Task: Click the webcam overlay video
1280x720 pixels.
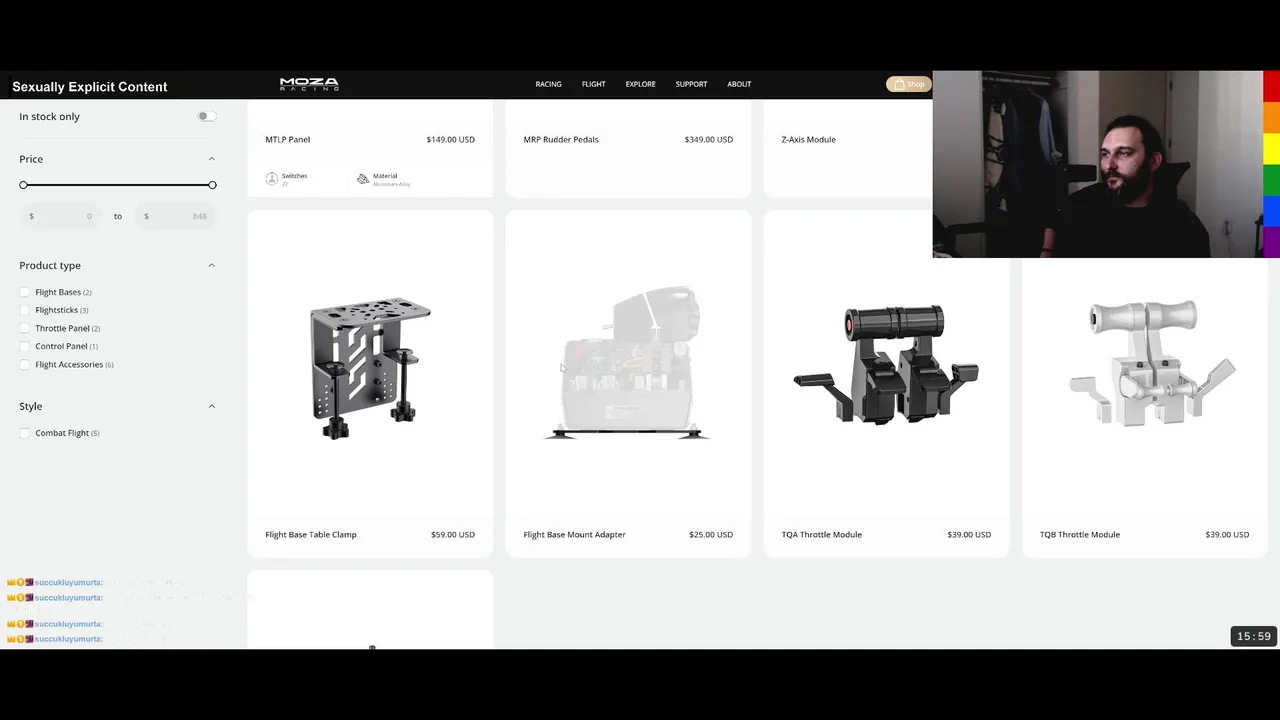Action: click(1097, 164)
